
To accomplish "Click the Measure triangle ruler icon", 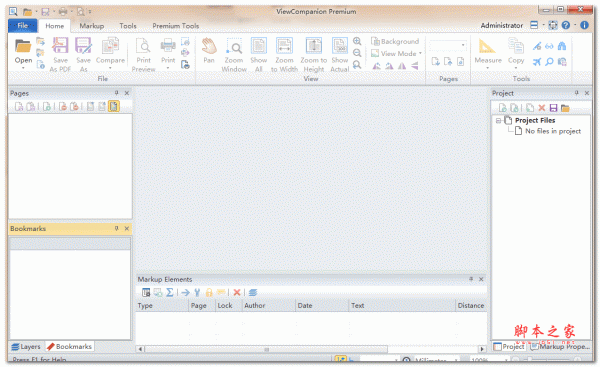I will tap(487, 46).
